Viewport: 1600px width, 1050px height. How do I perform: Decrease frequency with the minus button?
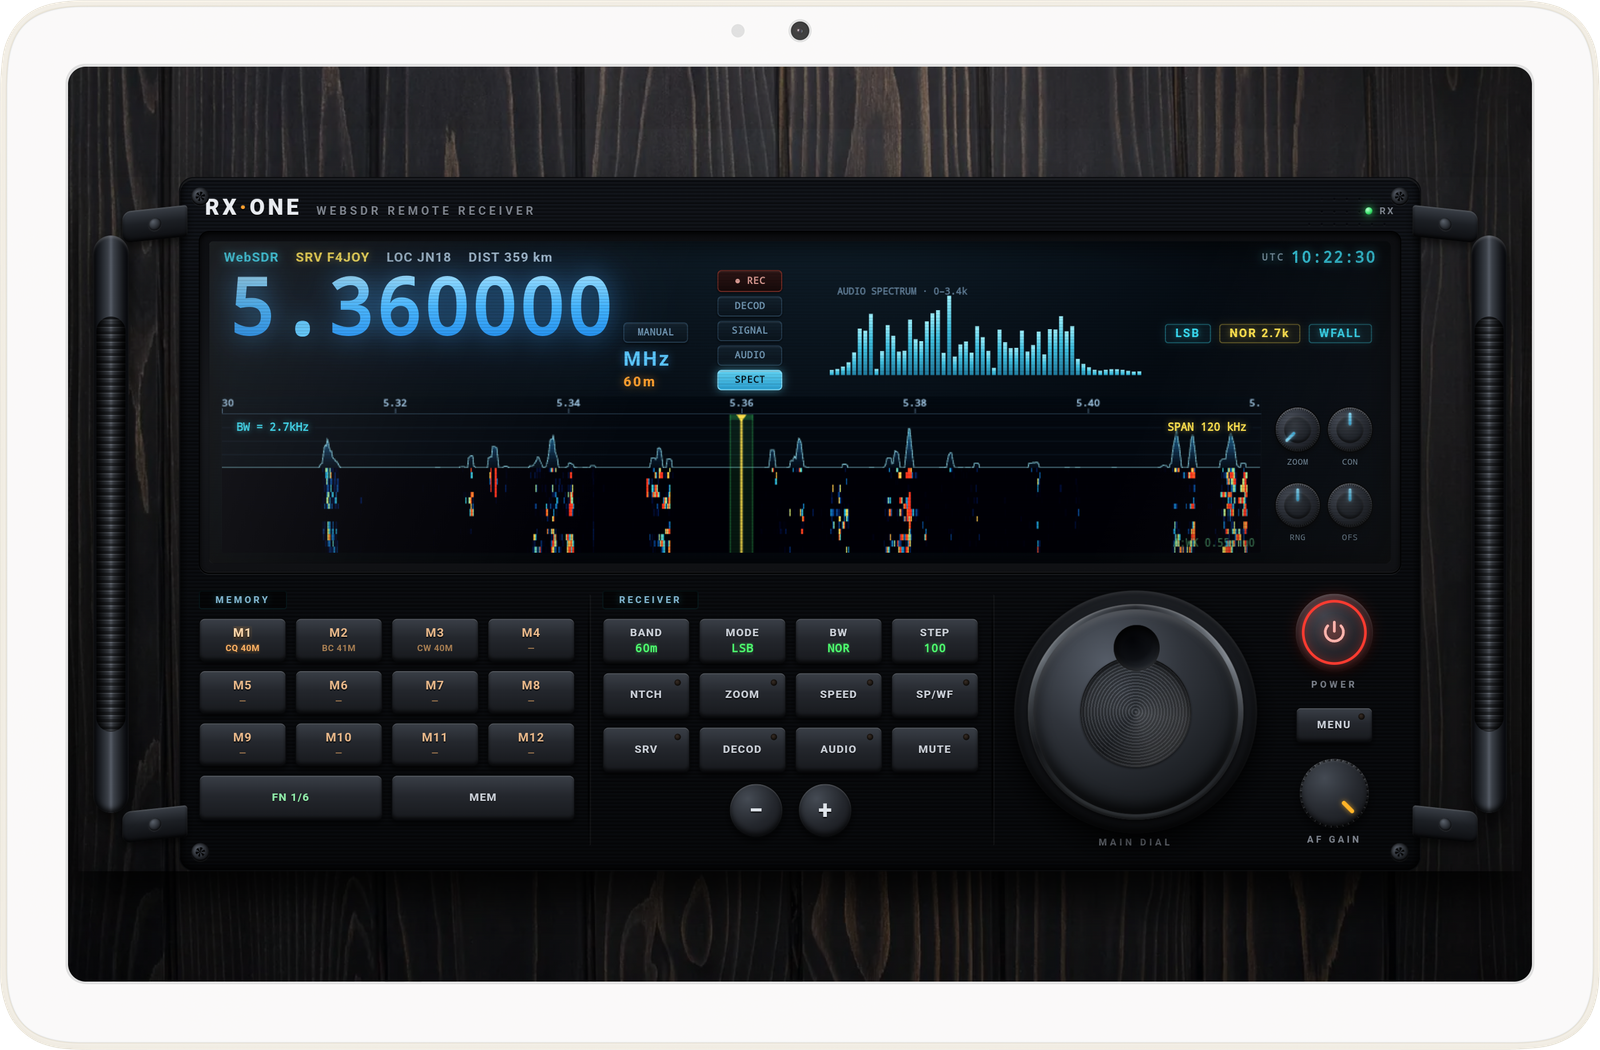pos(756,810)
